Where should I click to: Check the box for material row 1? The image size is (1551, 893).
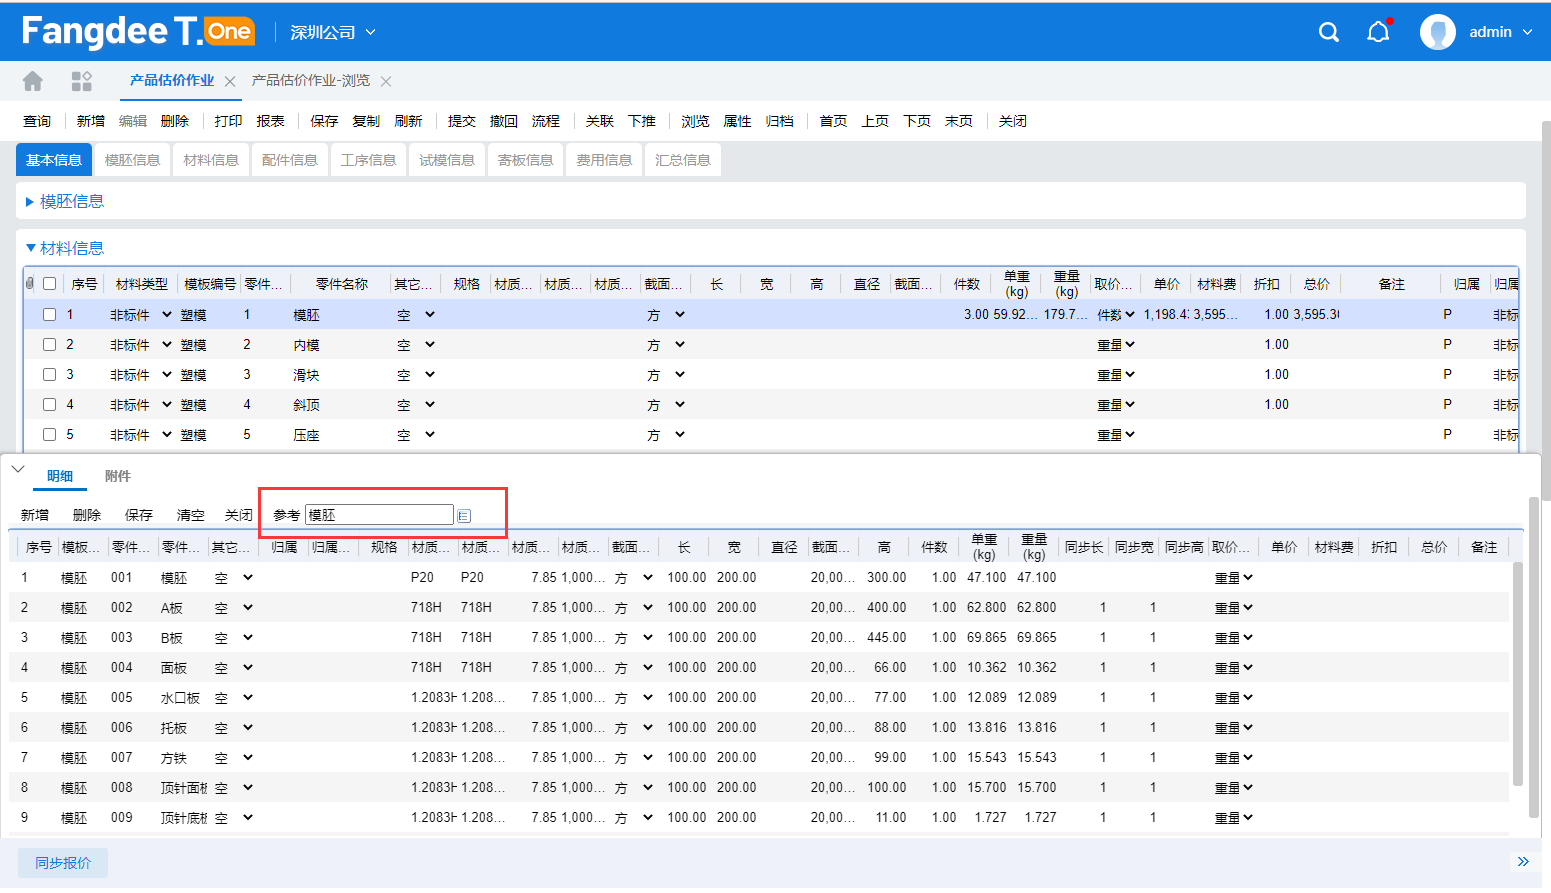pos(49,315)
